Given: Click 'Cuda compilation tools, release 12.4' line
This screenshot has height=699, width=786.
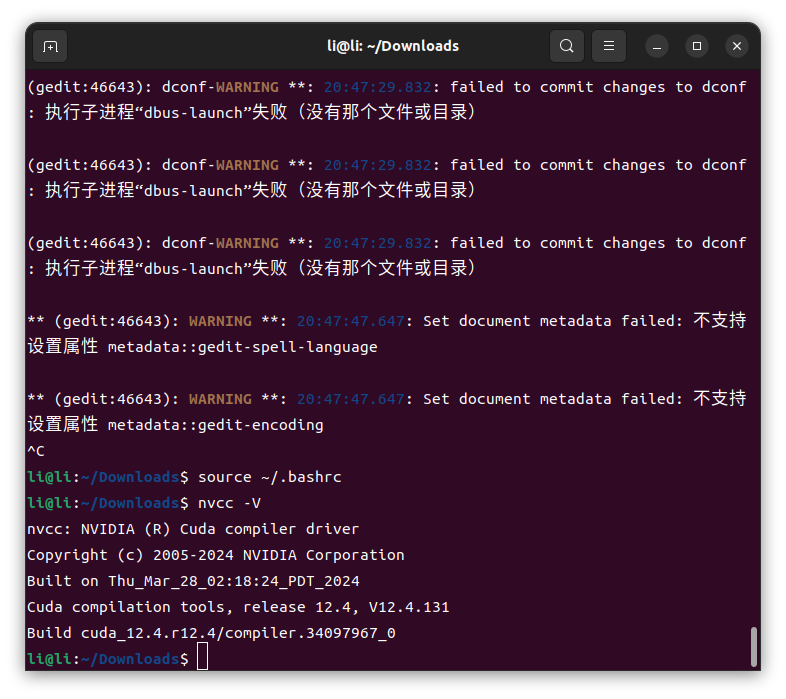Looking at the screenshot, I should [x=238, y=607].
